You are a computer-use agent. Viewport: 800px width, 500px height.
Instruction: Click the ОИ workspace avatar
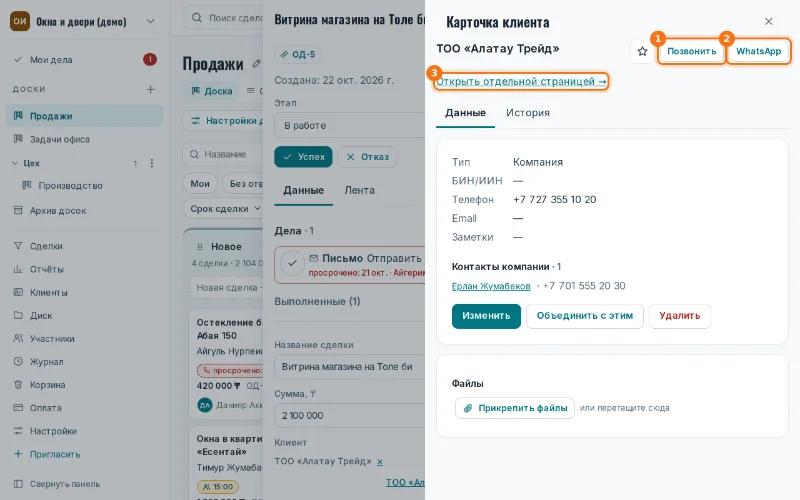(x=20, y=21)
